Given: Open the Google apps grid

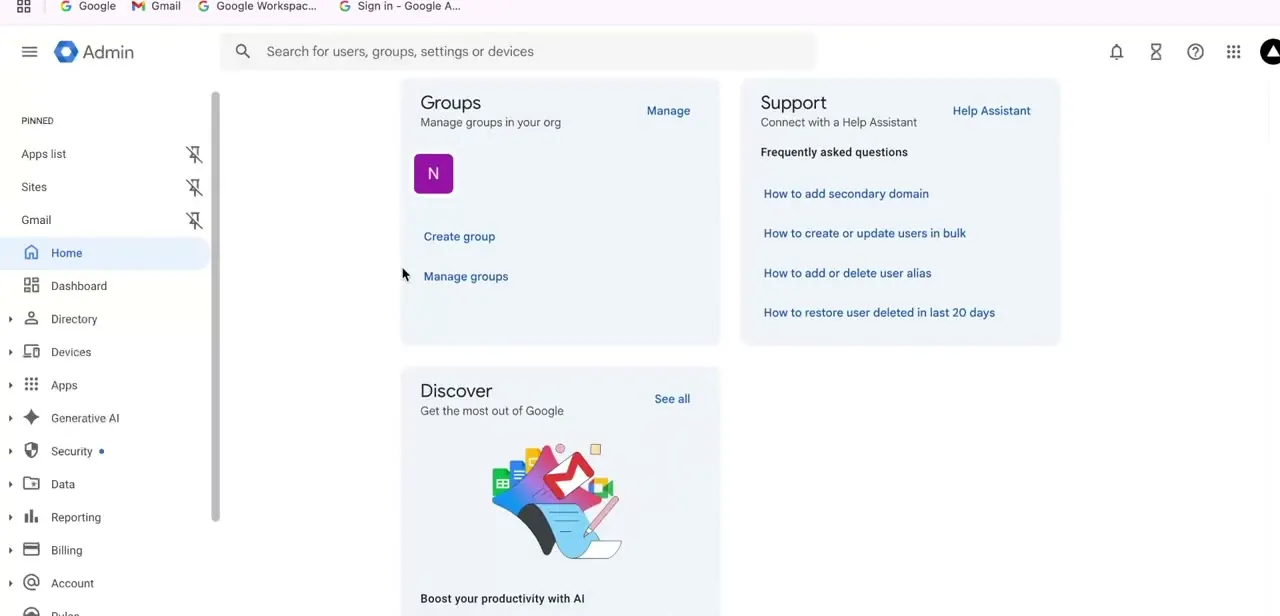Looking at the screenshot, I should coord(1233,52).
